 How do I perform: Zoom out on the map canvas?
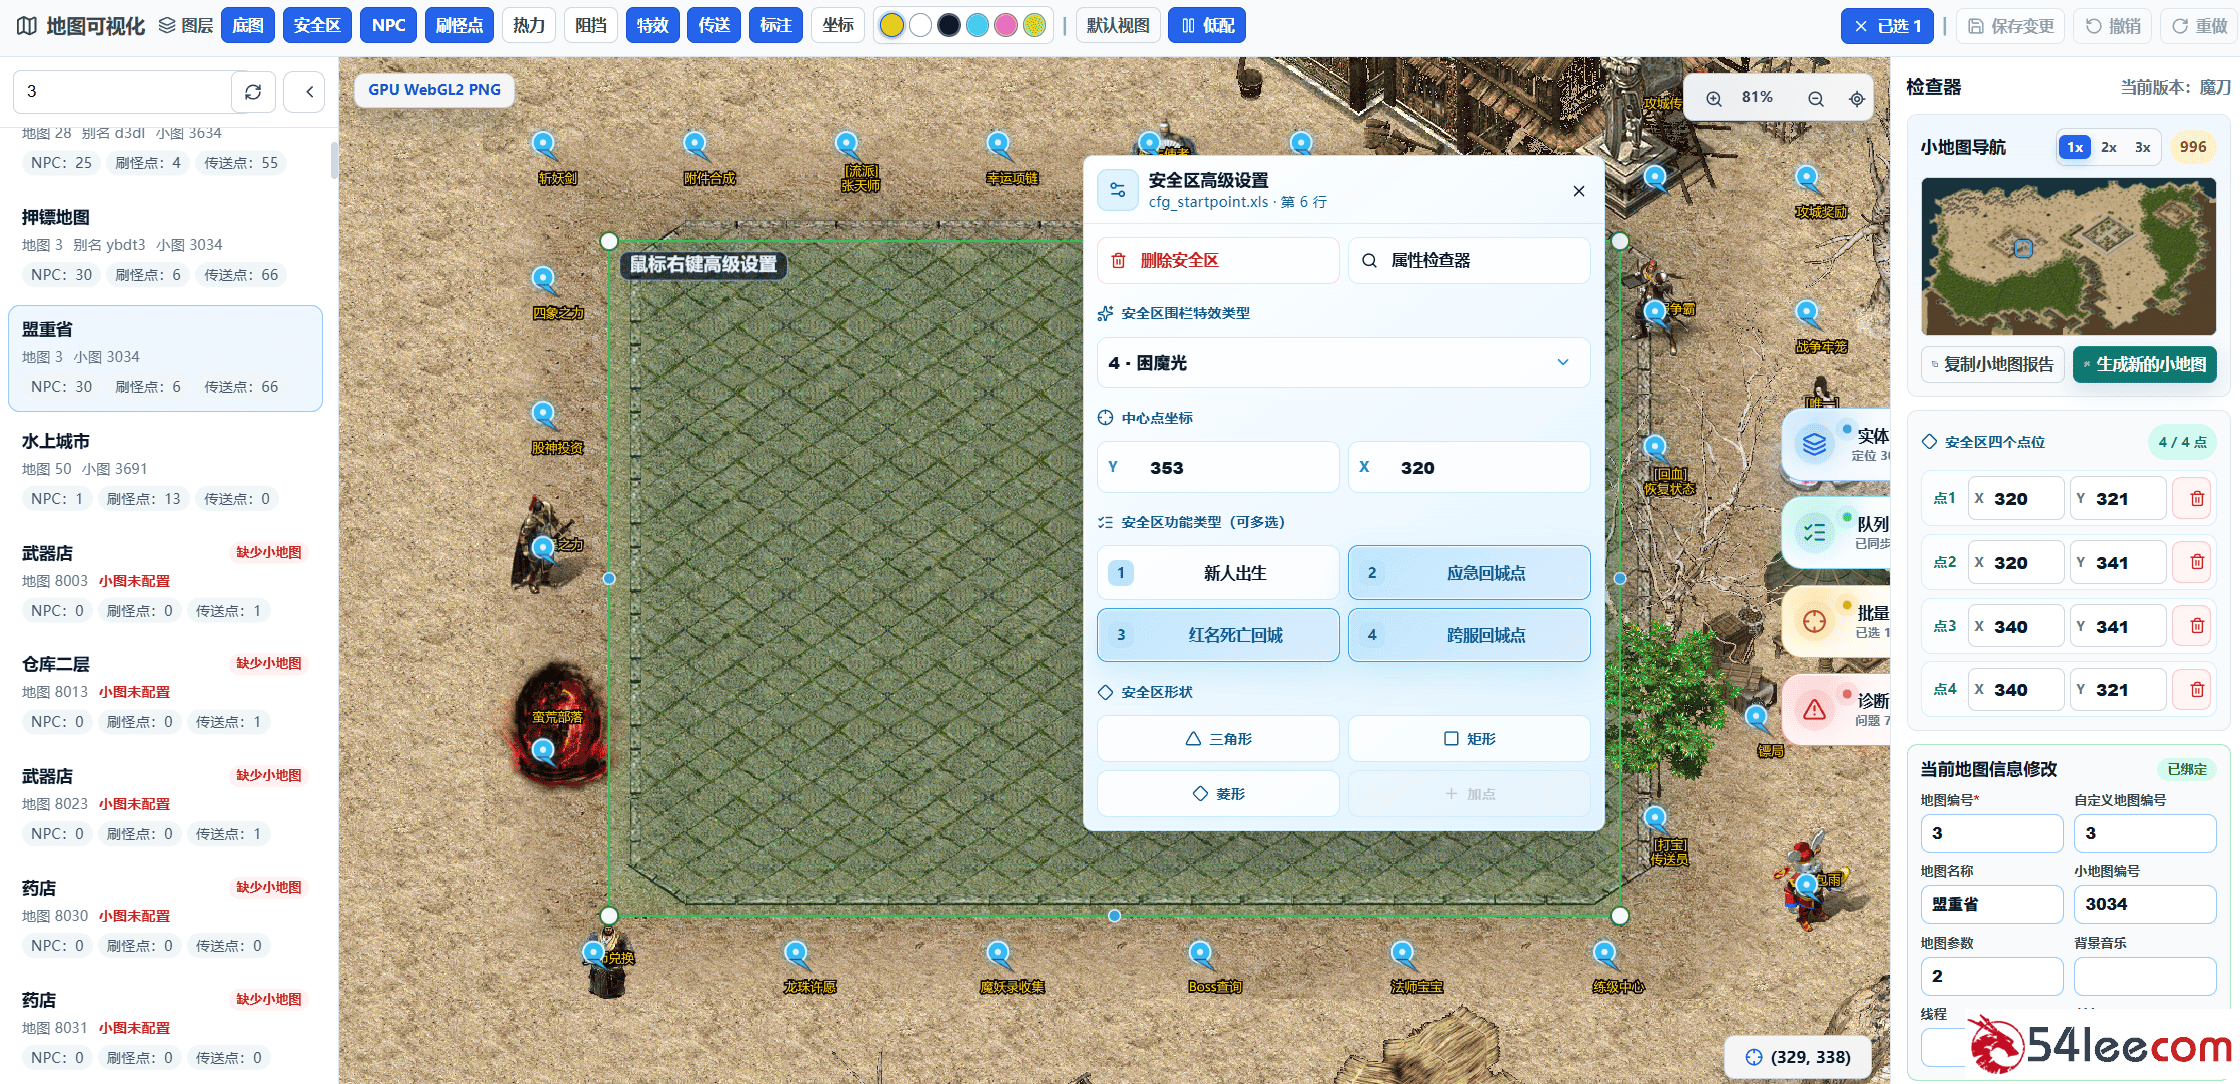coord(1816,98)
